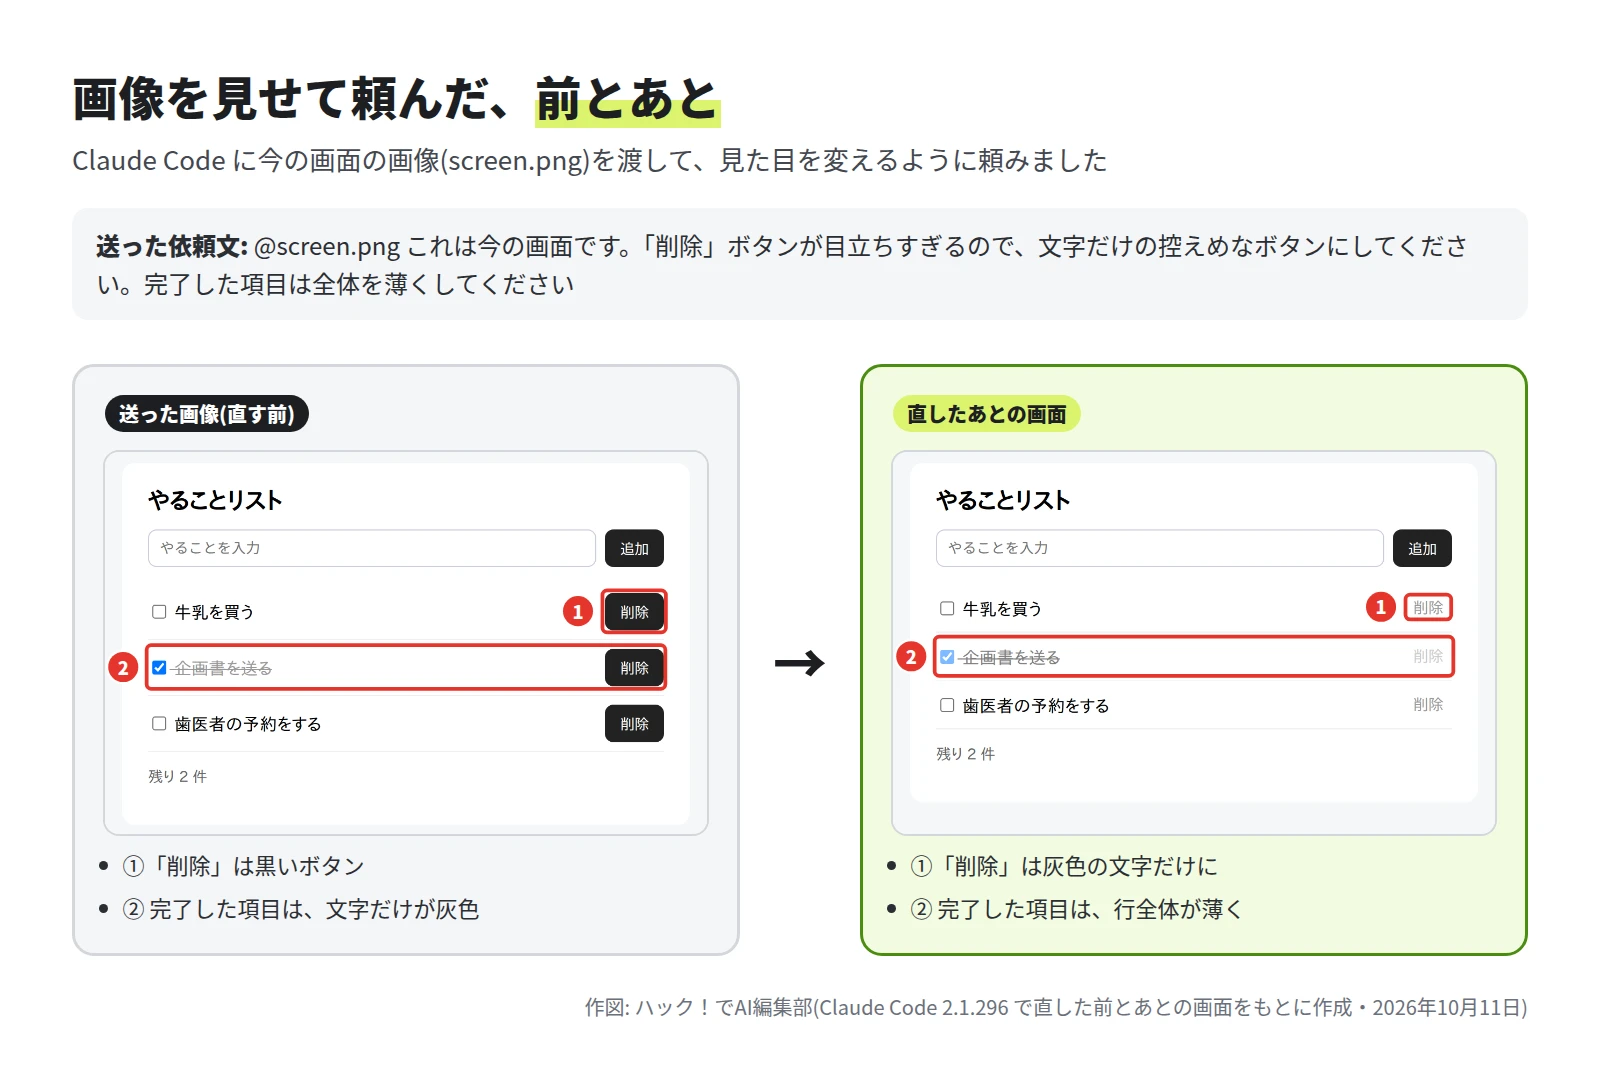Click the title 画像を見せて頼んだ、前とあと

[396, 100]
